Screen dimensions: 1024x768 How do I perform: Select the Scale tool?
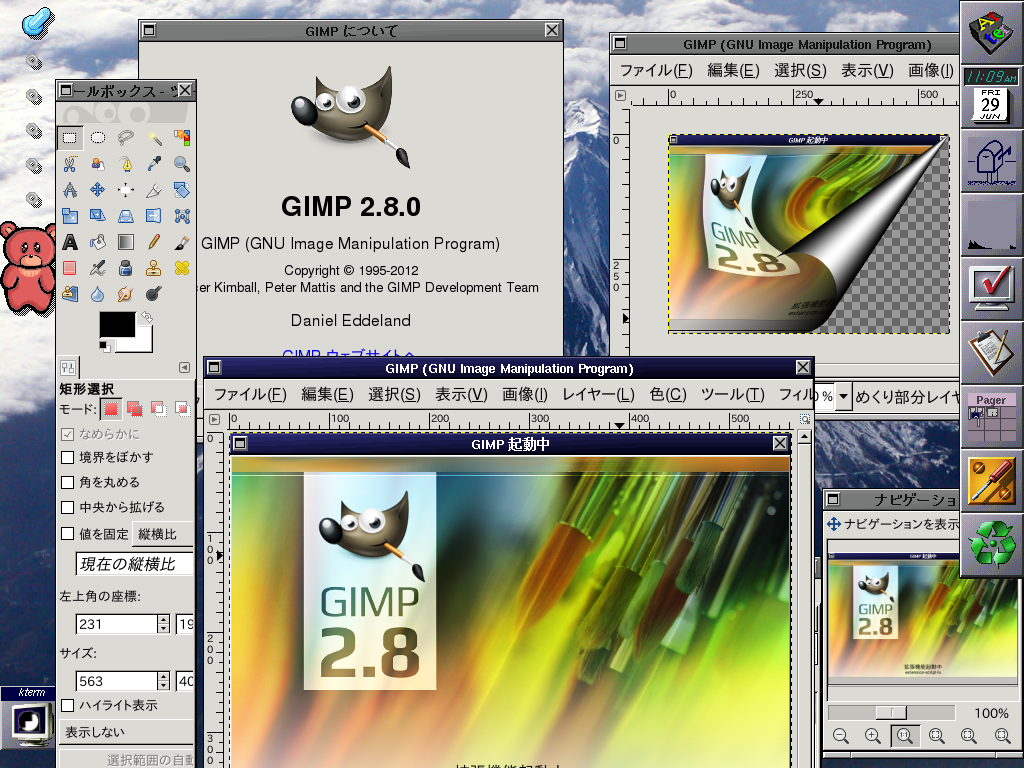[x=69, y=216]
